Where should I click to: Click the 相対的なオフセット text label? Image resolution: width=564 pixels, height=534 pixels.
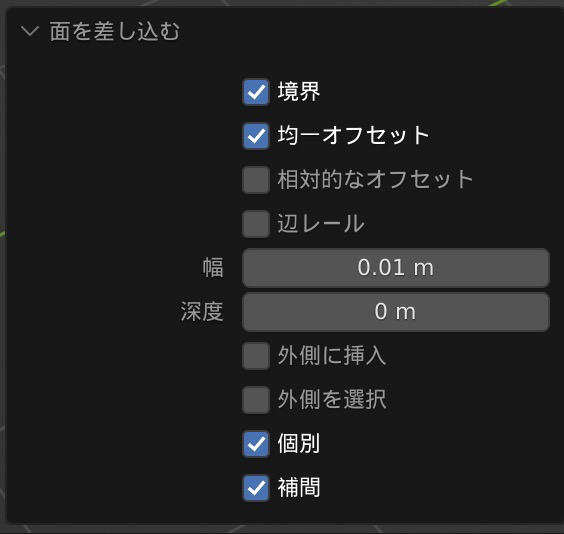pyautogui.click(x=375, y=179)
